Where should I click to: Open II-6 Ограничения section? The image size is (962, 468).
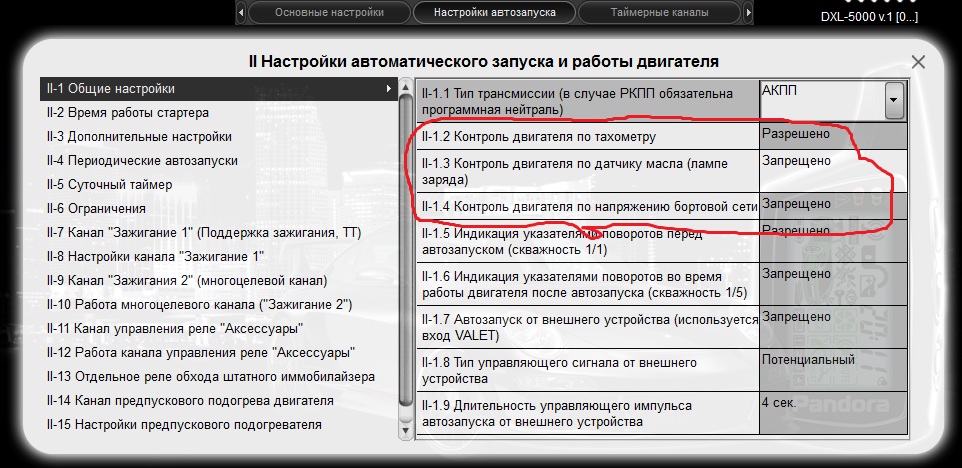96,208
